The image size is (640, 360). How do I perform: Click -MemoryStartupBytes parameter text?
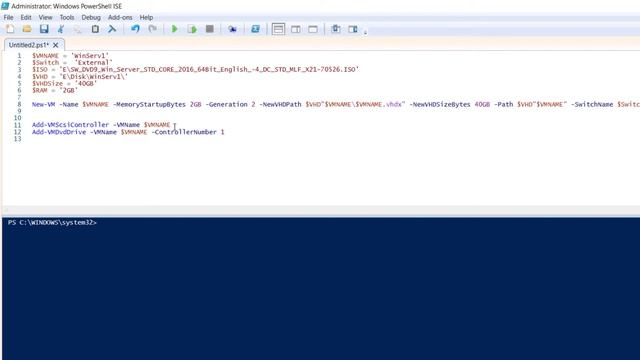click(x=149, y=104)
